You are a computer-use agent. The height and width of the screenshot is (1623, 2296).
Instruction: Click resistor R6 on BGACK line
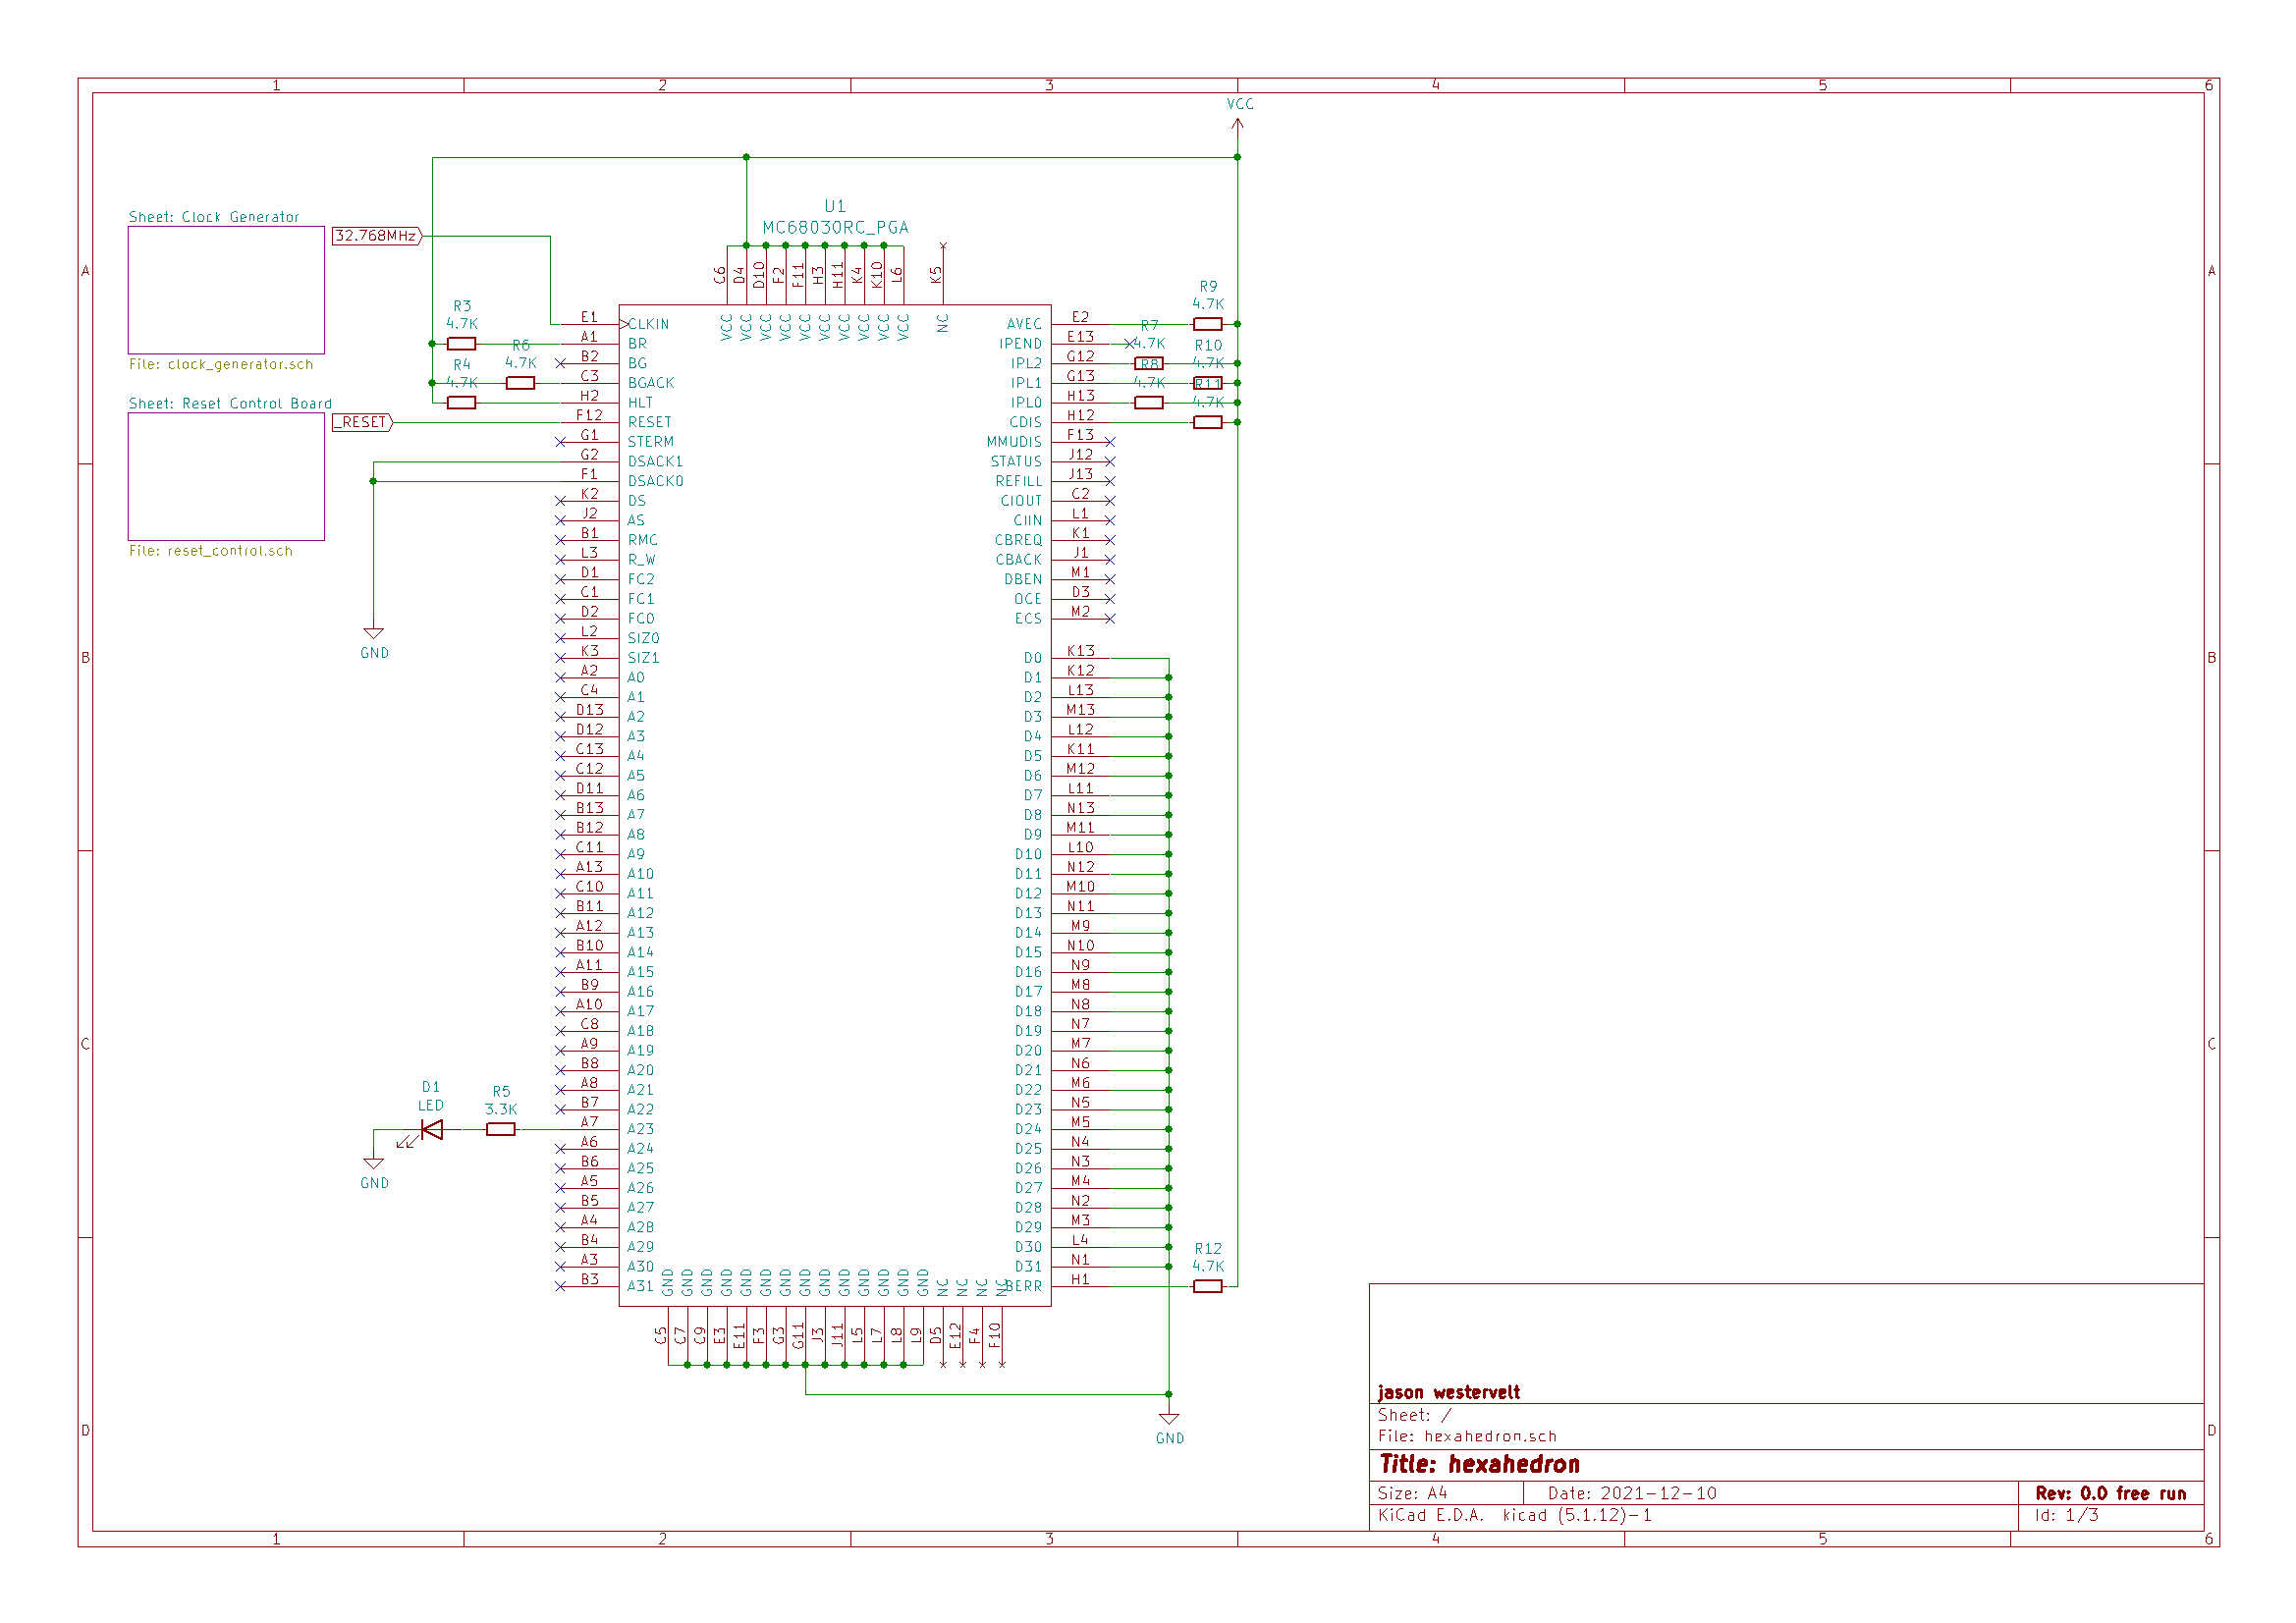pos(520,383)
